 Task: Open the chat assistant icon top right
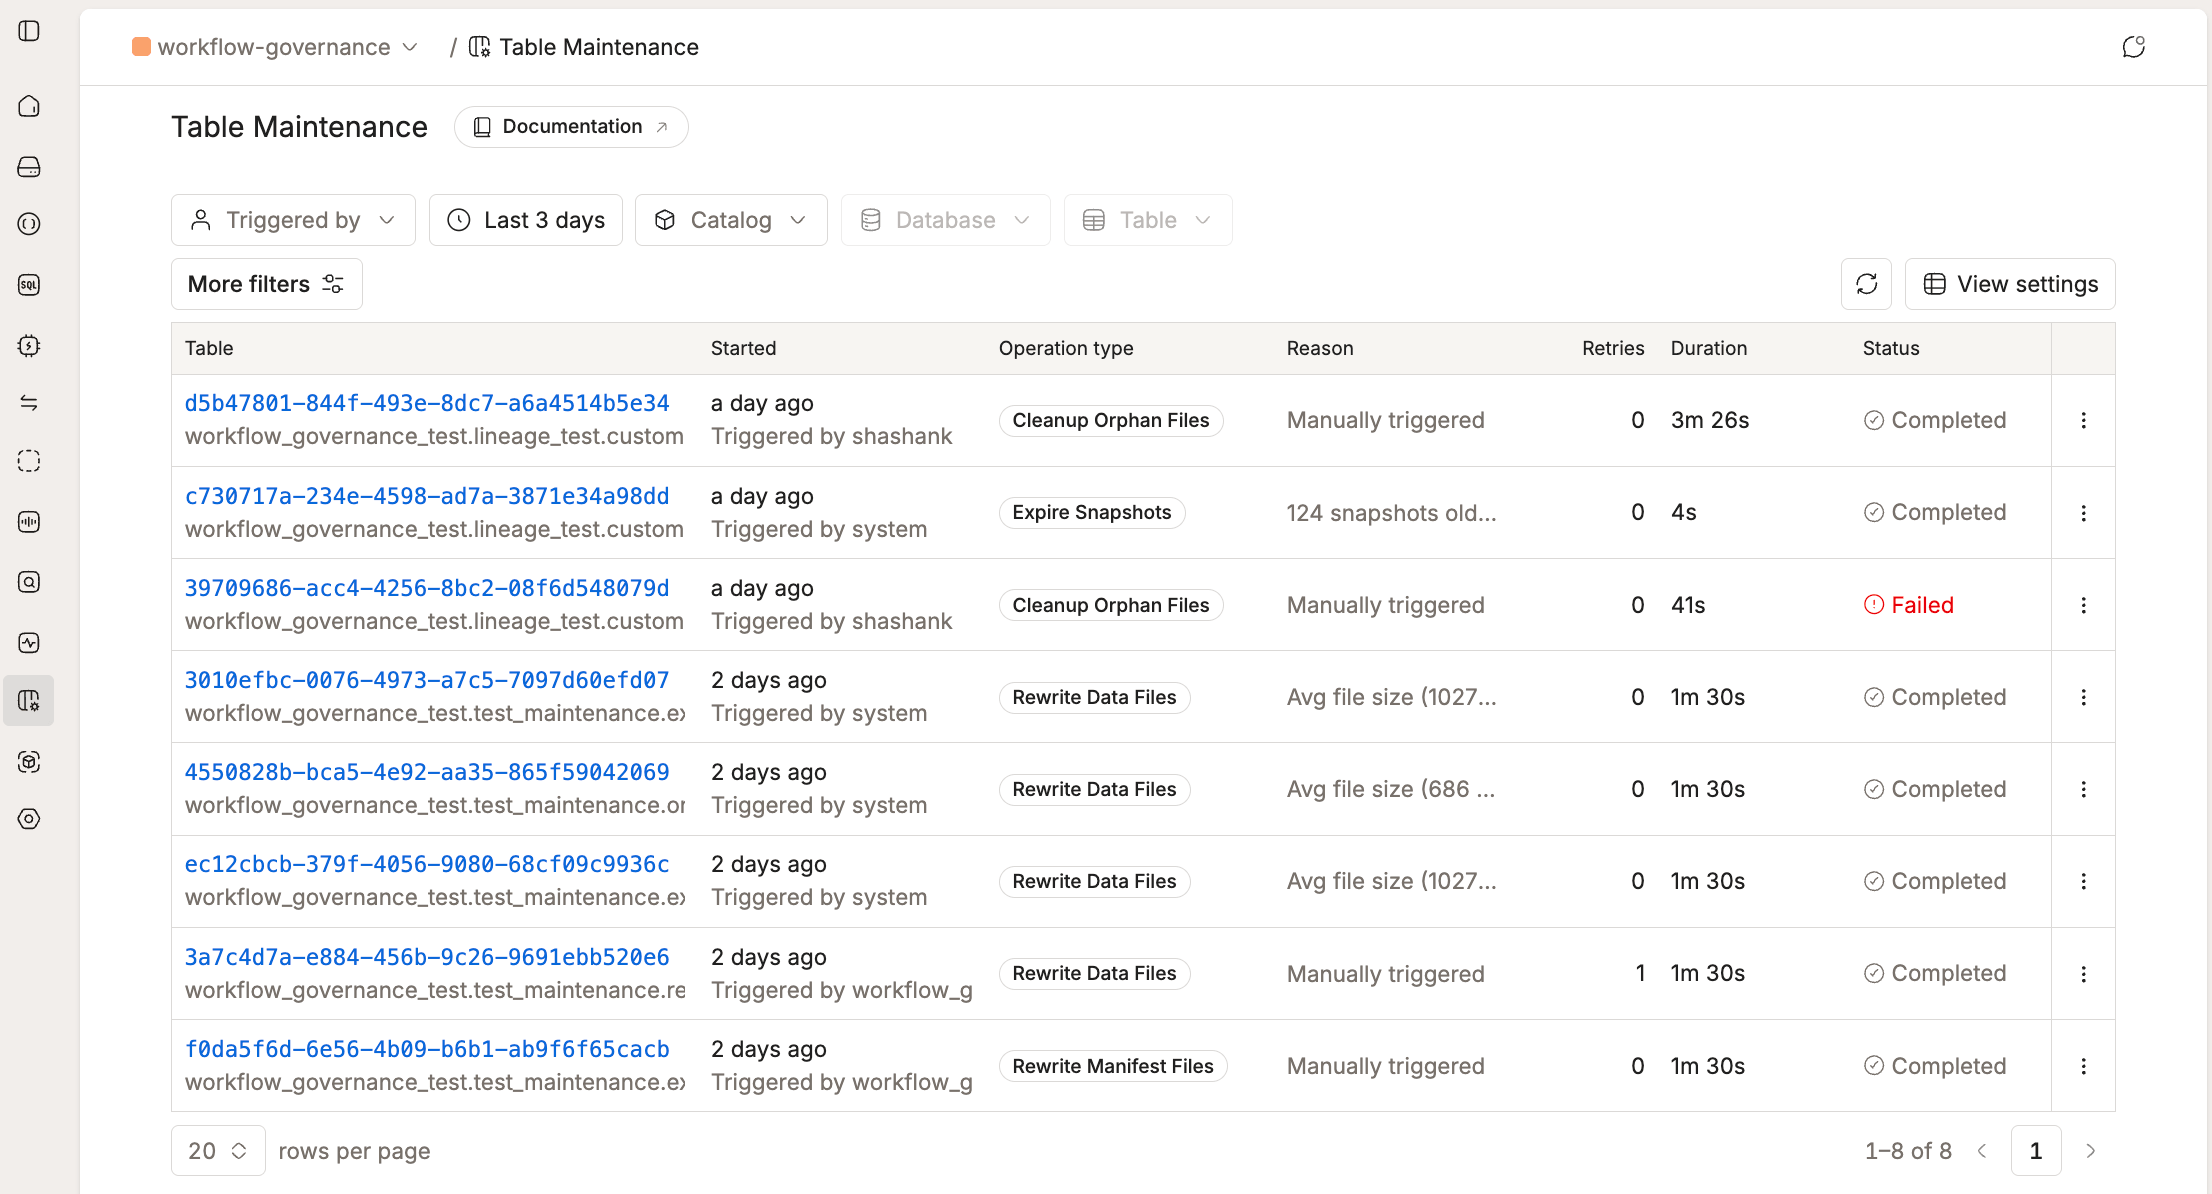2133,47
